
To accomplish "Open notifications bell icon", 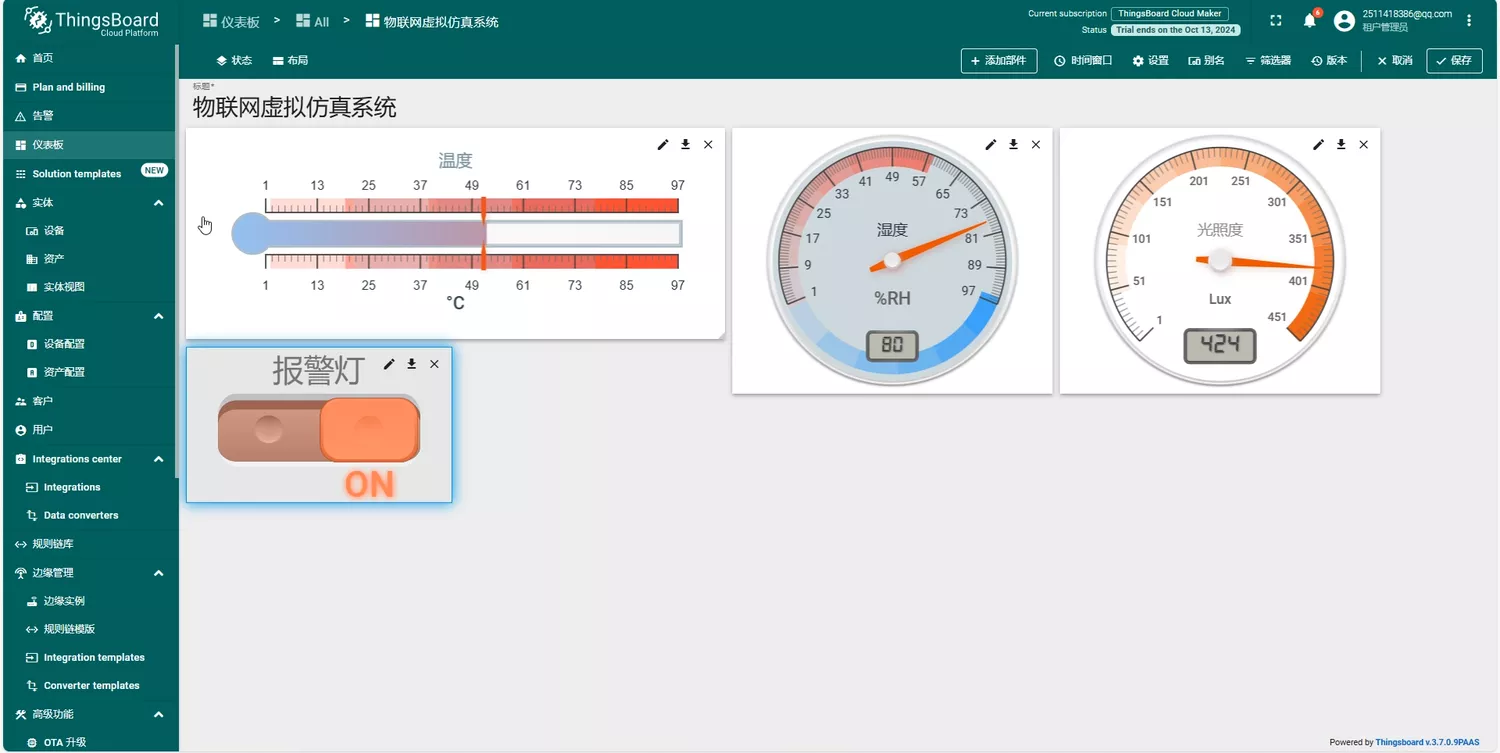I will [x=1309, y=21].
